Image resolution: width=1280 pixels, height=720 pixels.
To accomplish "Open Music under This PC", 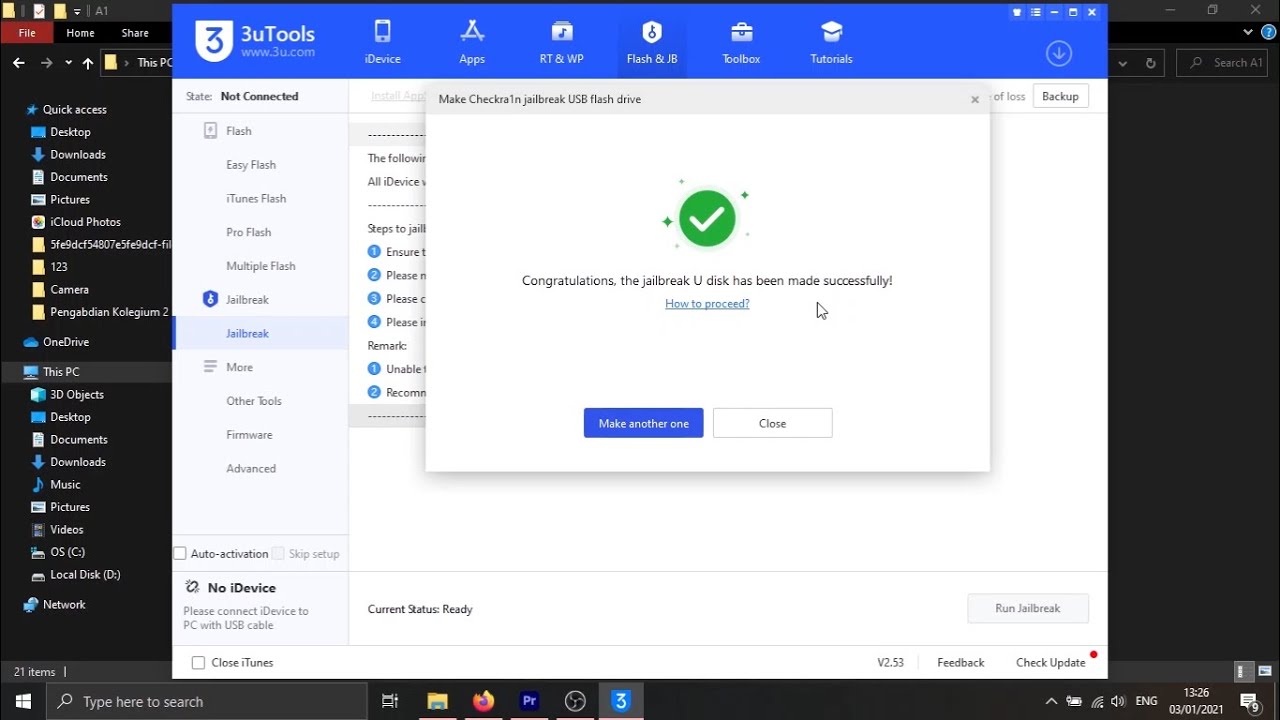I will click(x=65, y=485).
